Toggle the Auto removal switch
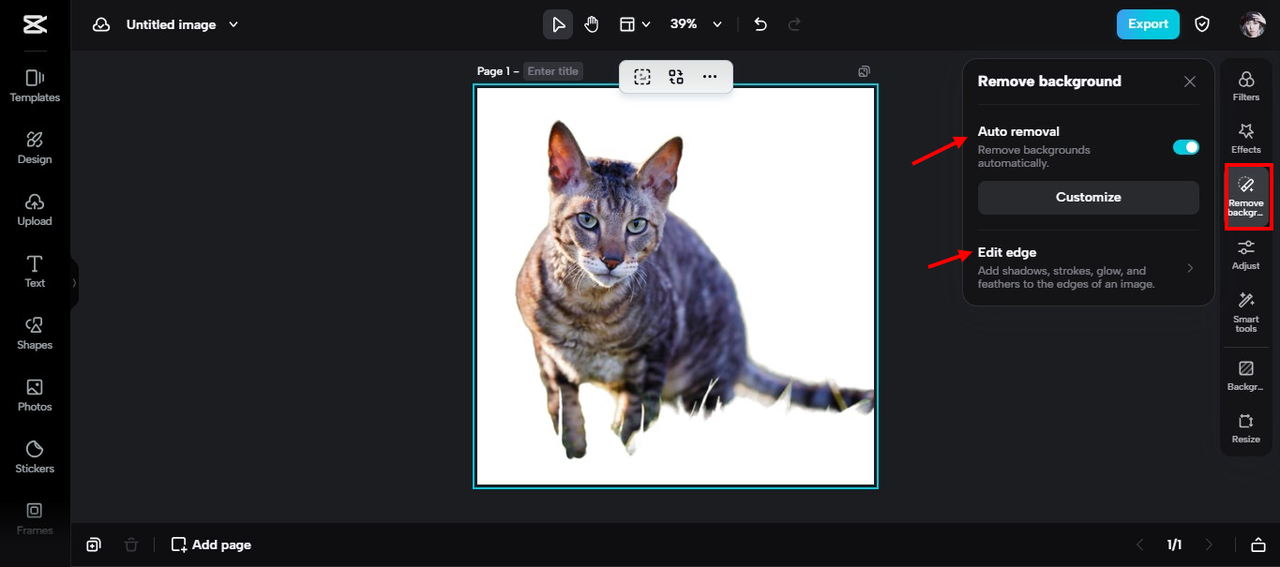Viewport: 1280px width, 567px height. [x=1186, y=147]
